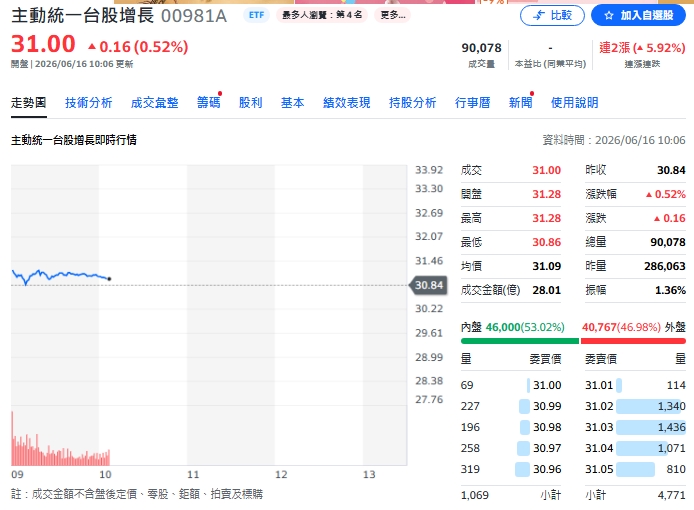Expand the 更多... tags pill

click(393, 15)
